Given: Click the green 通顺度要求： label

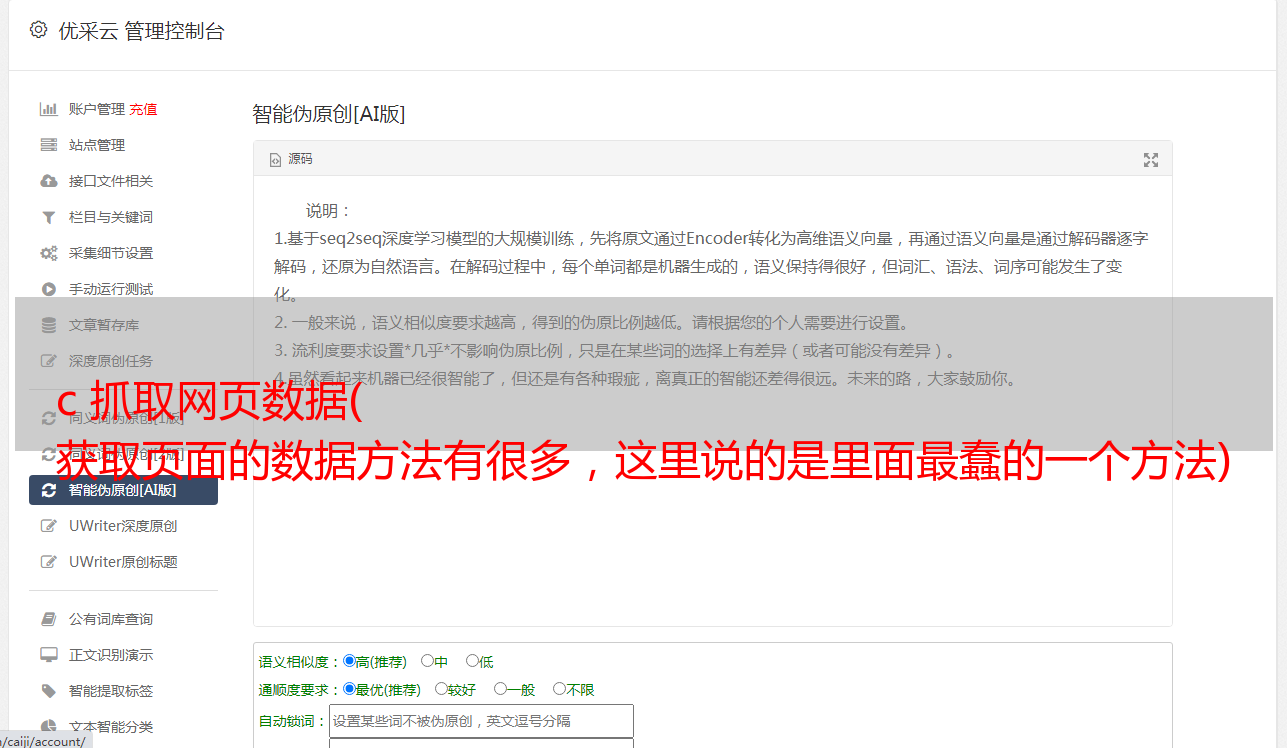Looking at the screenshot, I should pos(300,690).
